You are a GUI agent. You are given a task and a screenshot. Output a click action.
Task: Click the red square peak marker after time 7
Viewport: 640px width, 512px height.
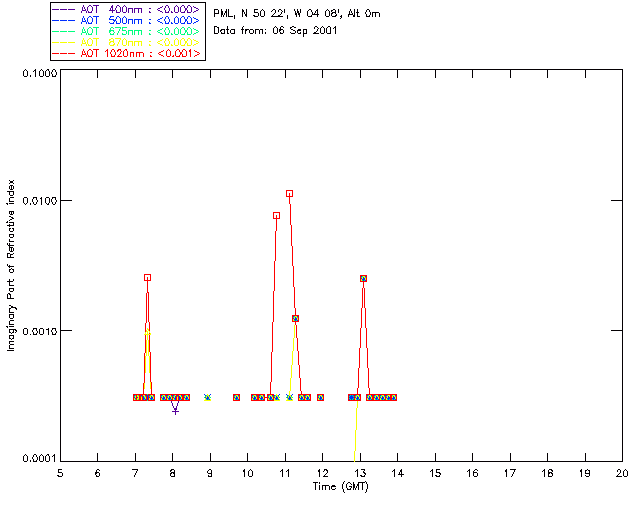(147, 278)
